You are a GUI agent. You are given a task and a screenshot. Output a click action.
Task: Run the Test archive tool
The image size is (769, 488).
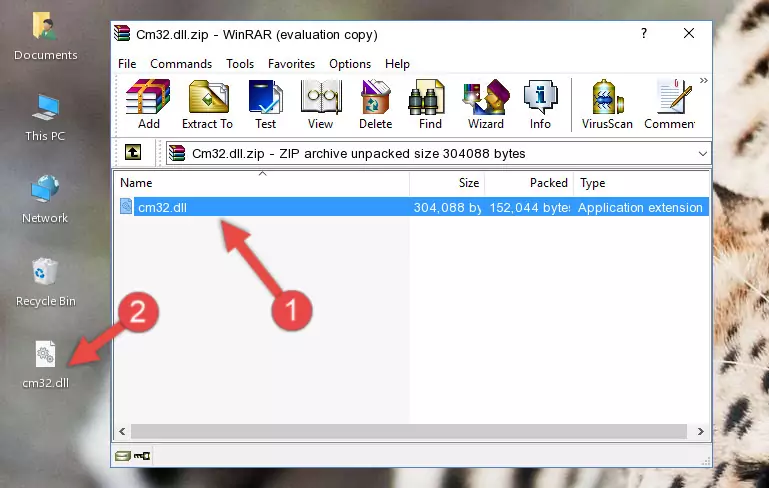tap(265, 104)
